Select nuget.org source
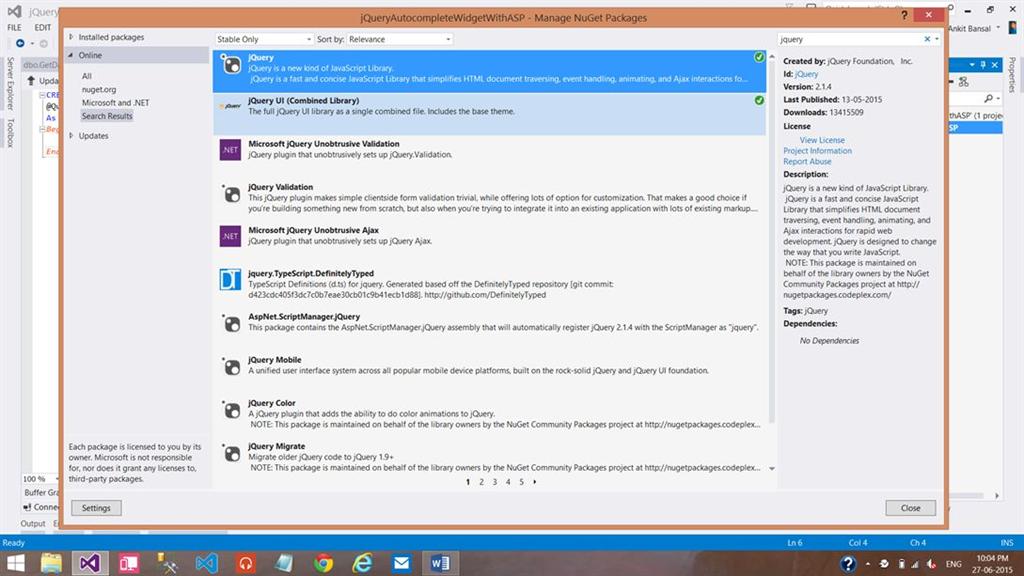 [x=99, y=89]
